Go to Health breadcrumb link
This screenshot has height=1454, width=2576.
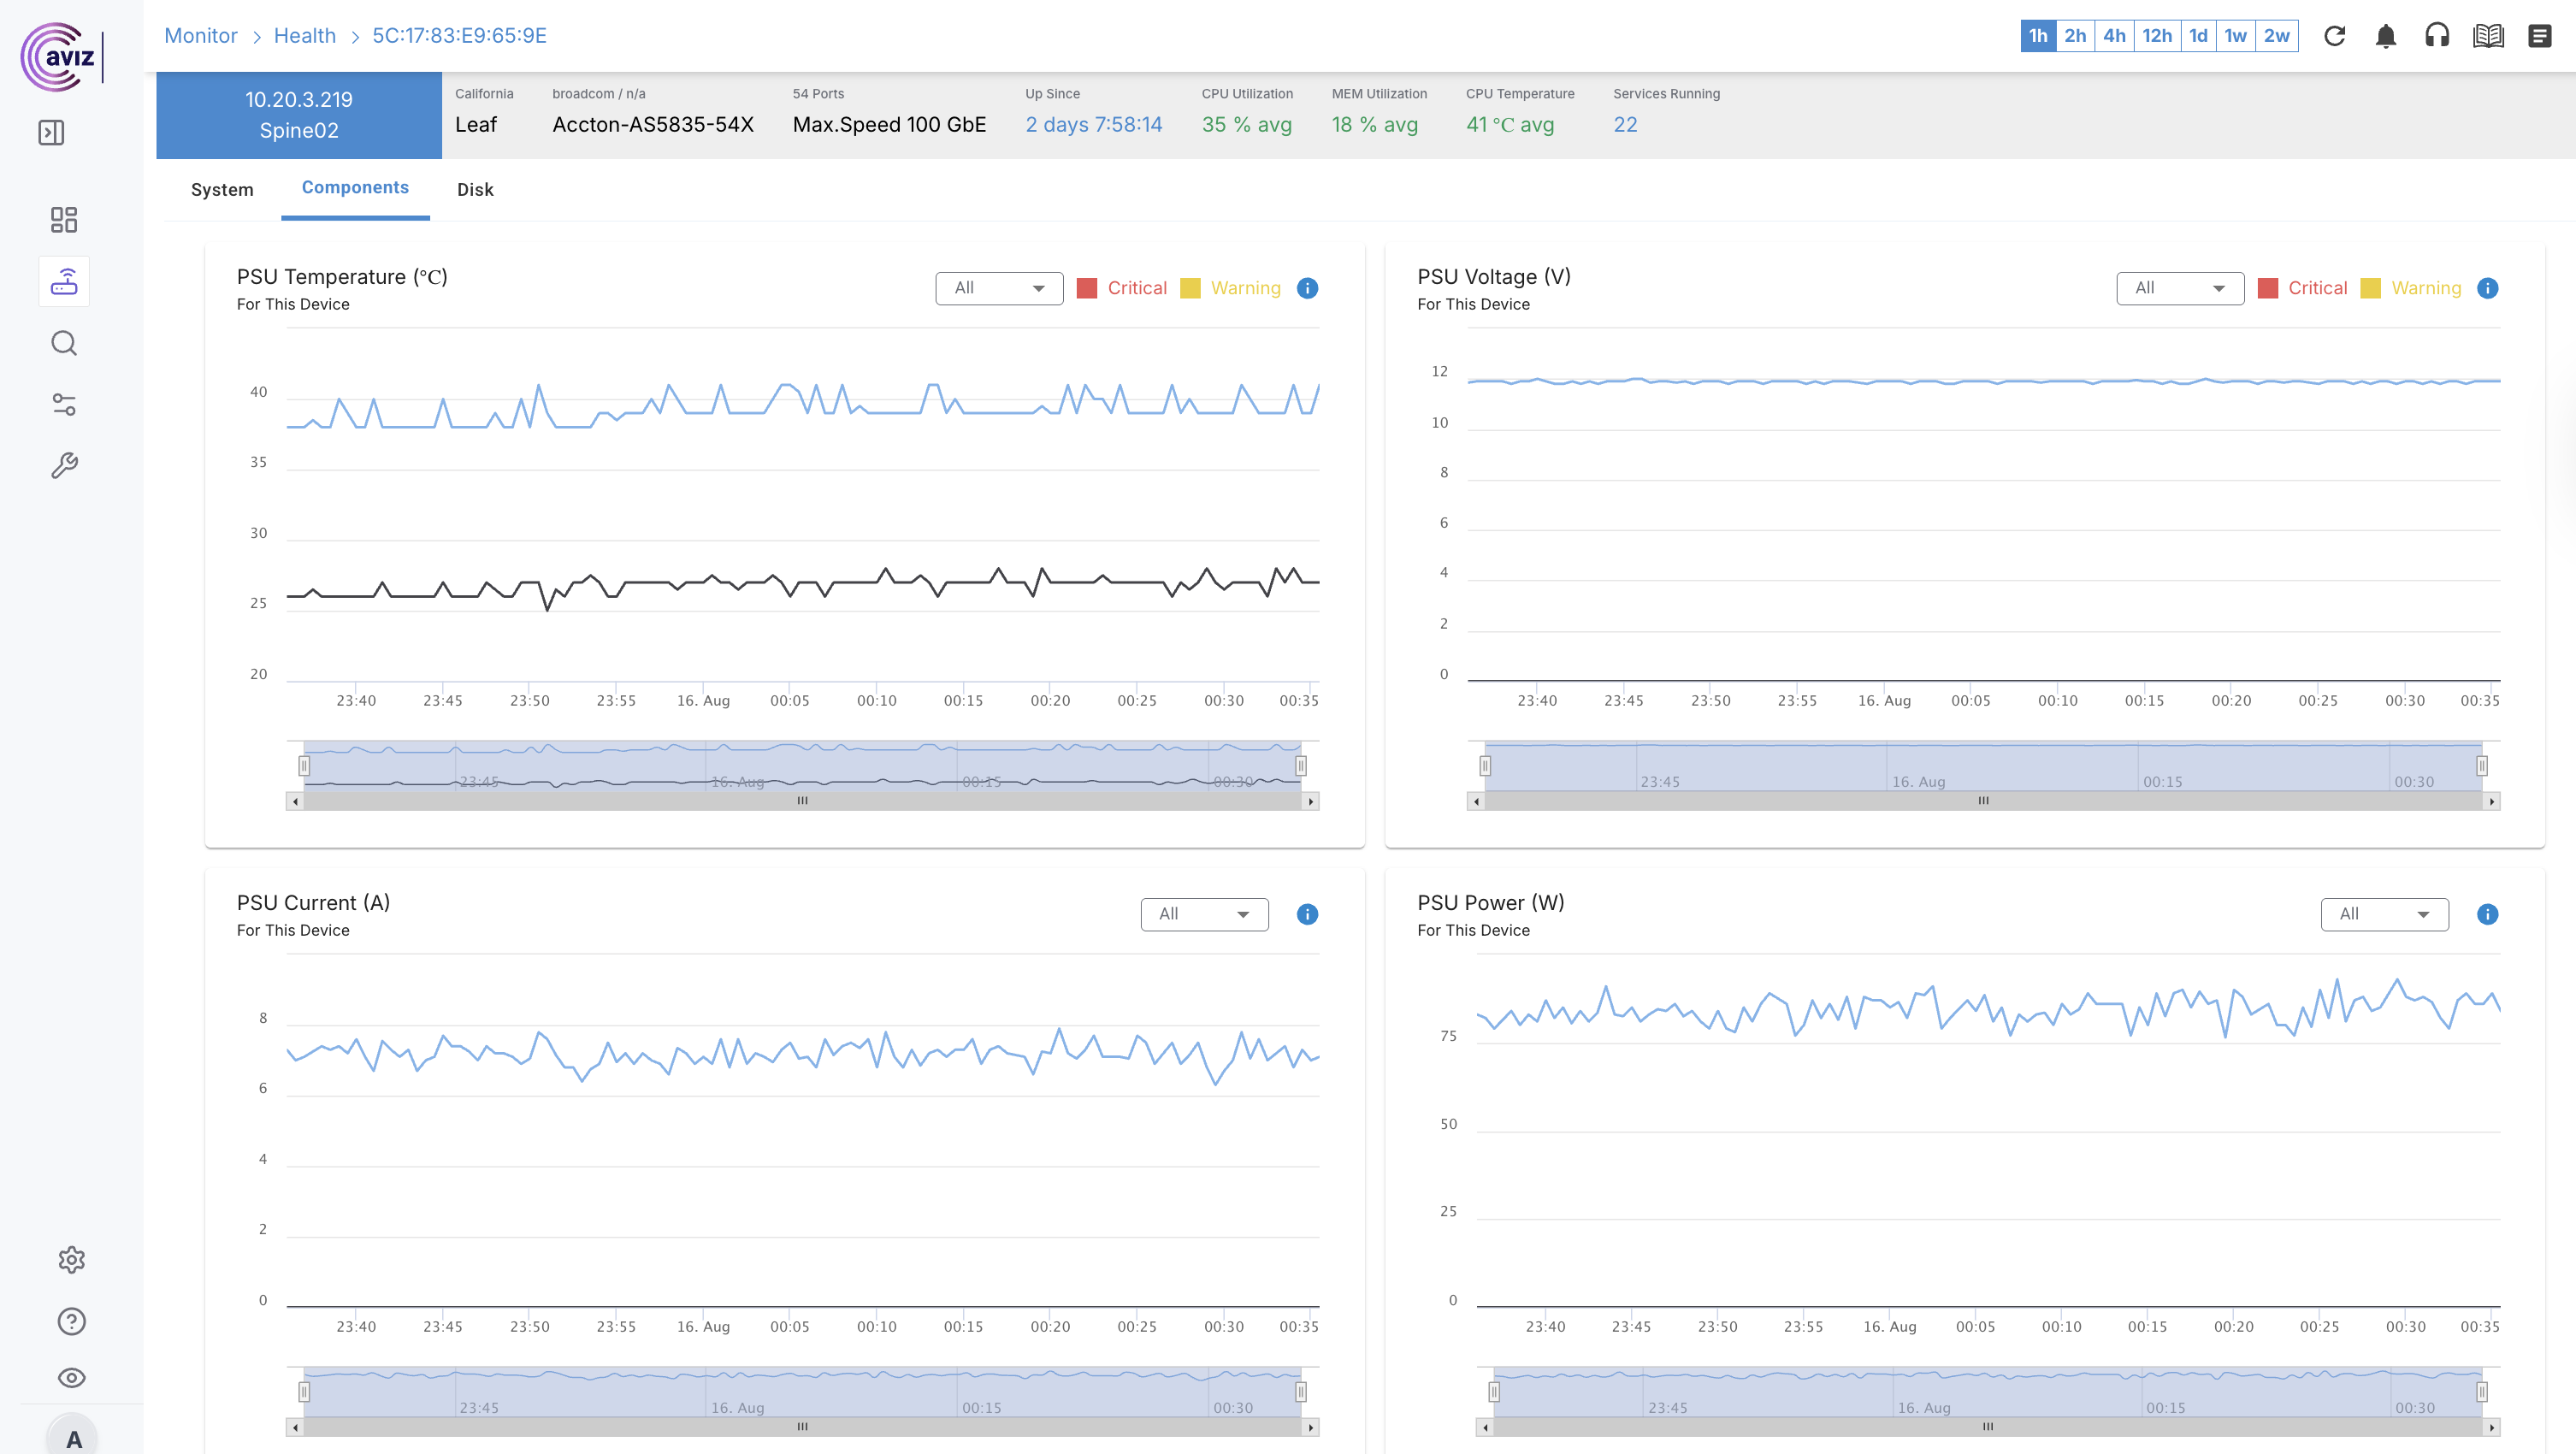(305, 36)
